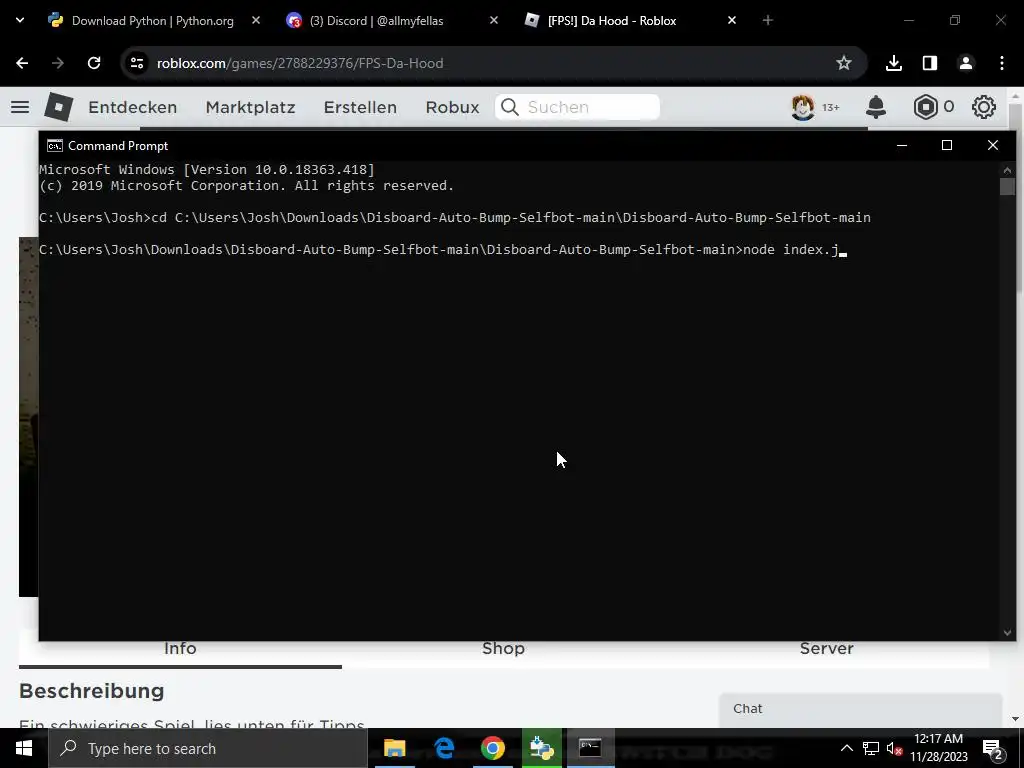Bookmark this page with star icon

tap(844, 63)
